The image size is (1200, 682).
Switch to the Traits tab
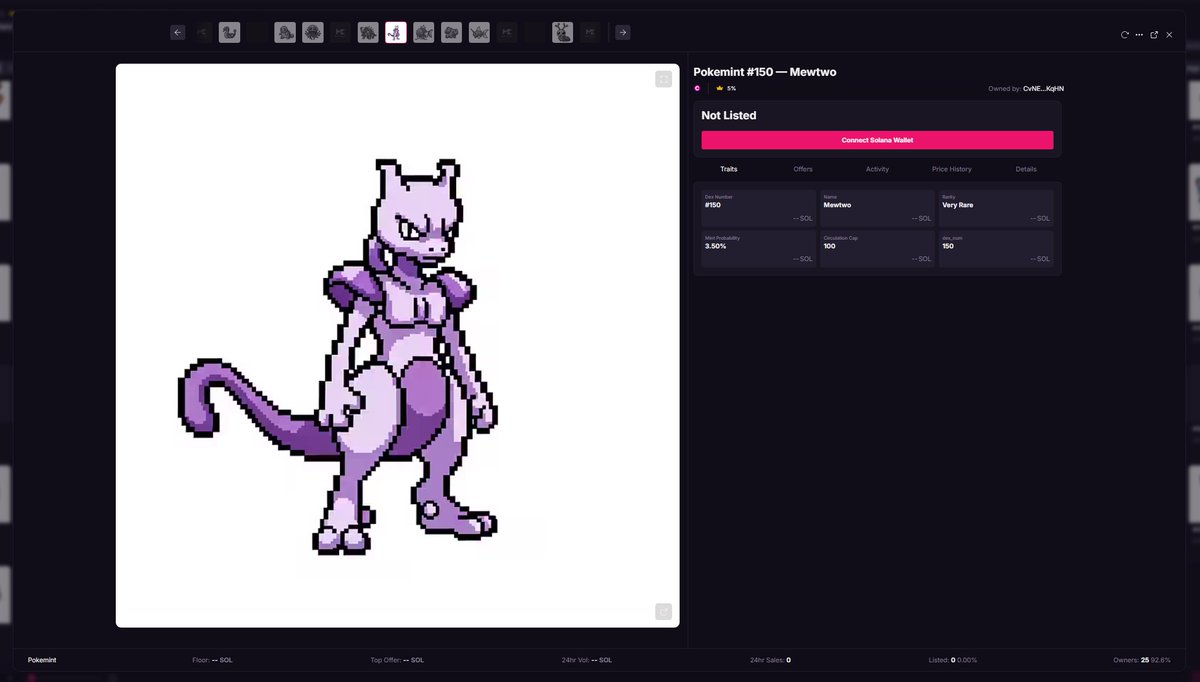(x=729, y=169)
